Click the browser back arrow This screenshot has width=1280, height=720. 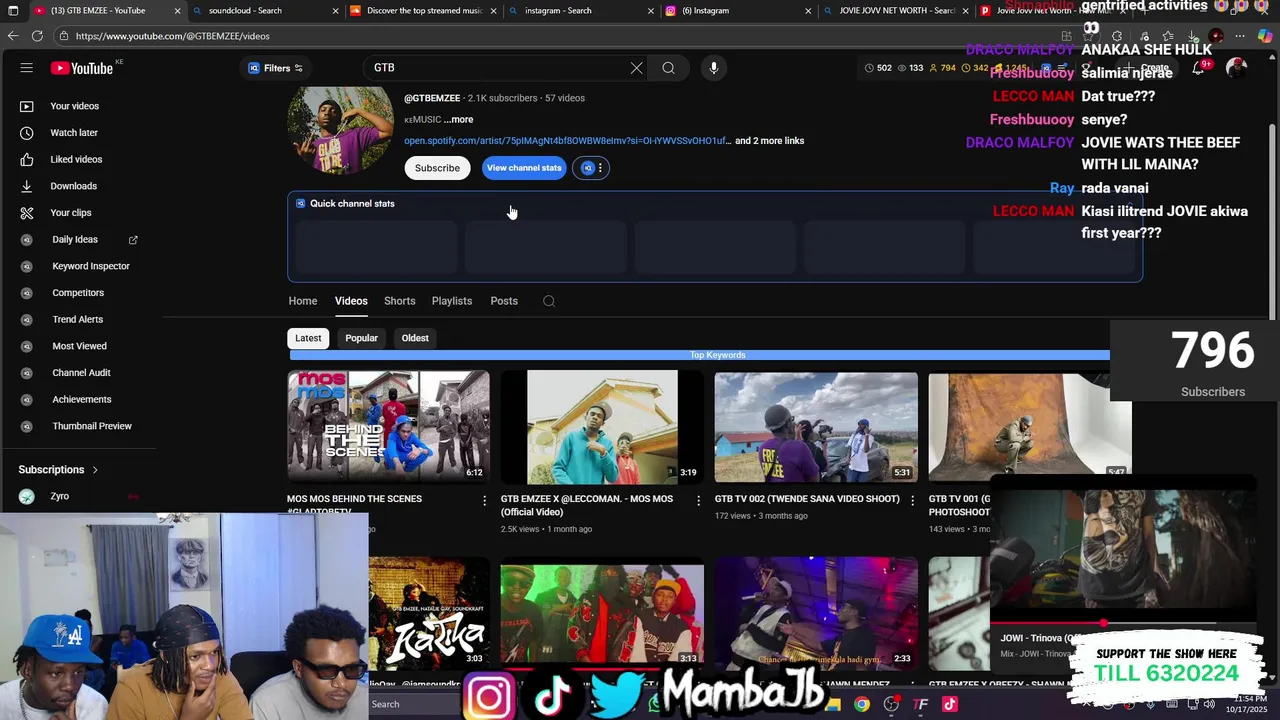(x=13, y=36)
